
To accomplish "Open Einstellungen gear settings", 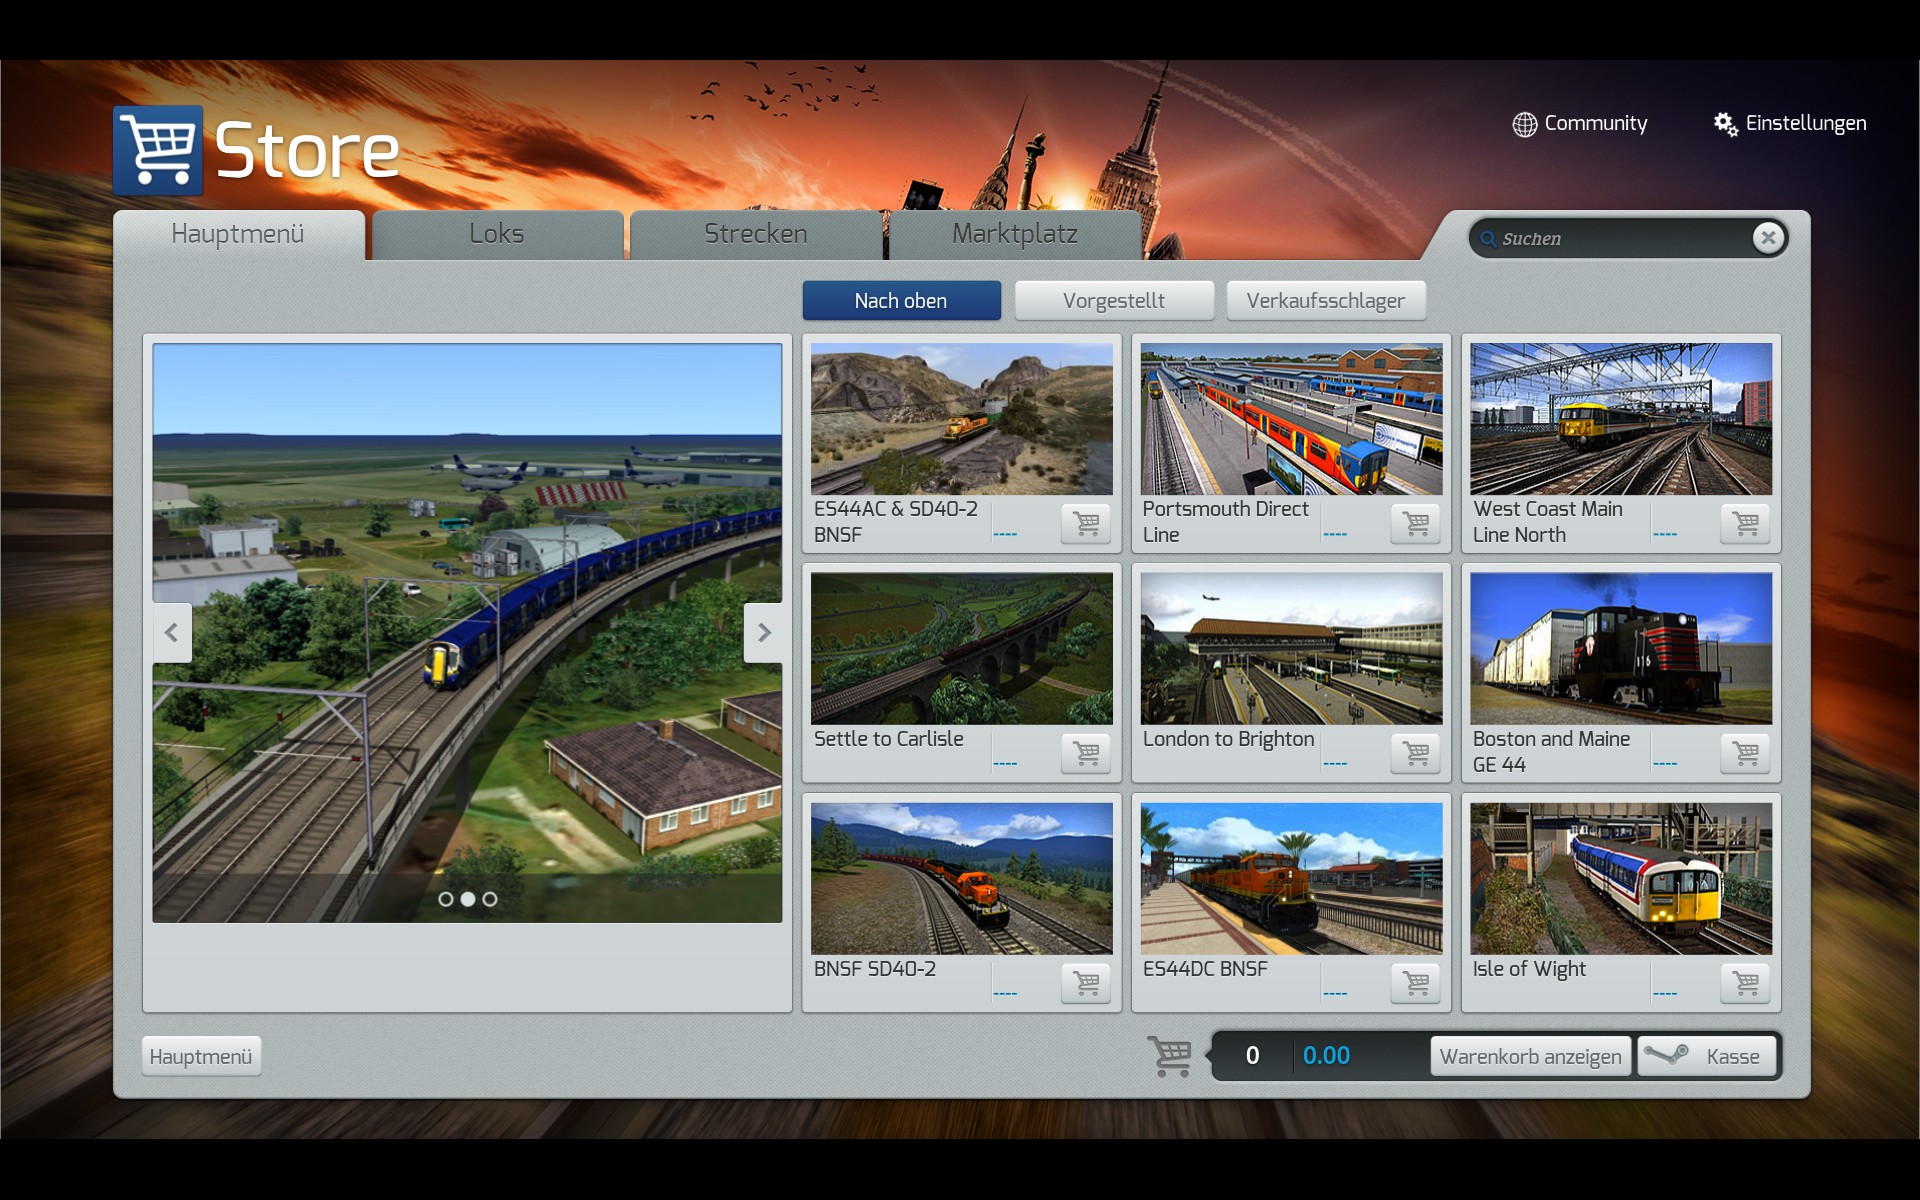I will 1790,124.
